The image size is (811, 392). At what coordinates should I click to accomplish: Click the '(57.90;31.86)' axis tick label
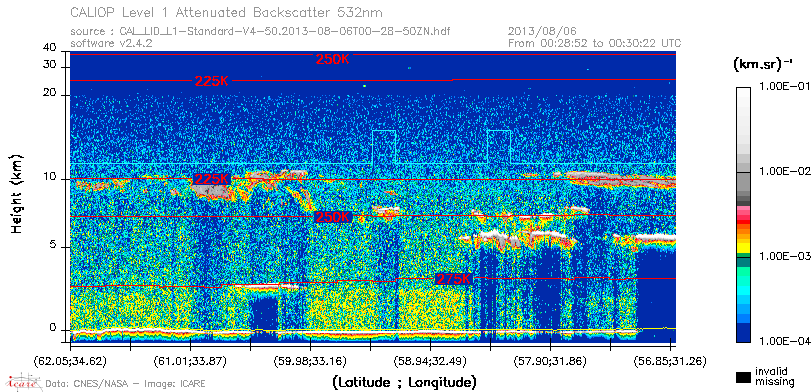point(550,360)
